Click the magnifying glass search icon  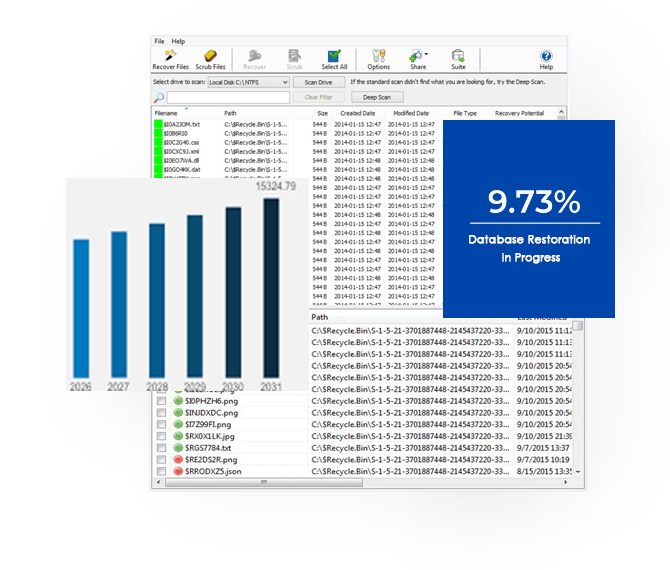pyautogui.click(x=159, y=98)
